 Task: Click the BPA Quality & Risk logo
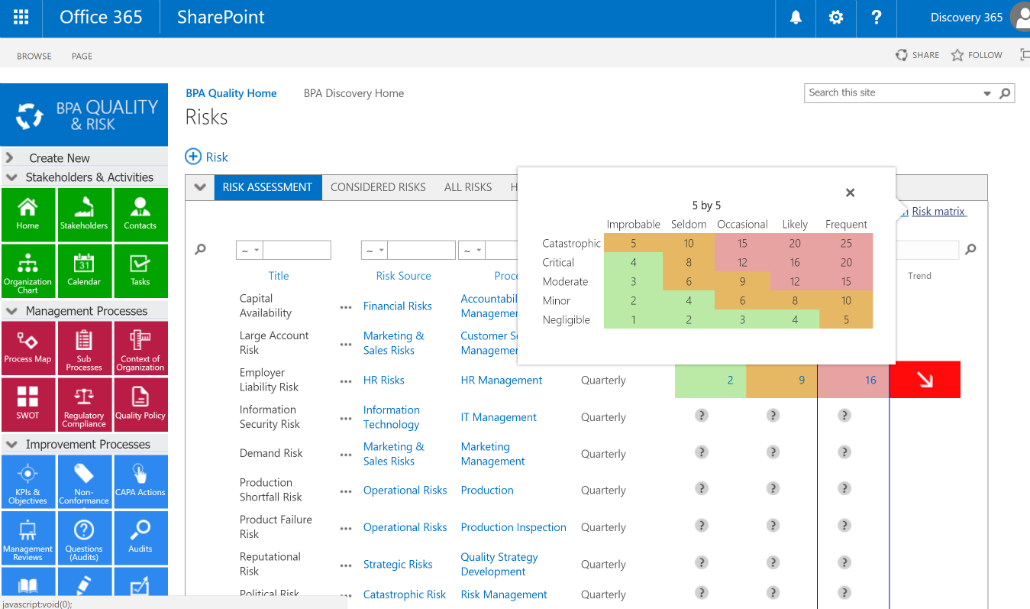point(84,115)
